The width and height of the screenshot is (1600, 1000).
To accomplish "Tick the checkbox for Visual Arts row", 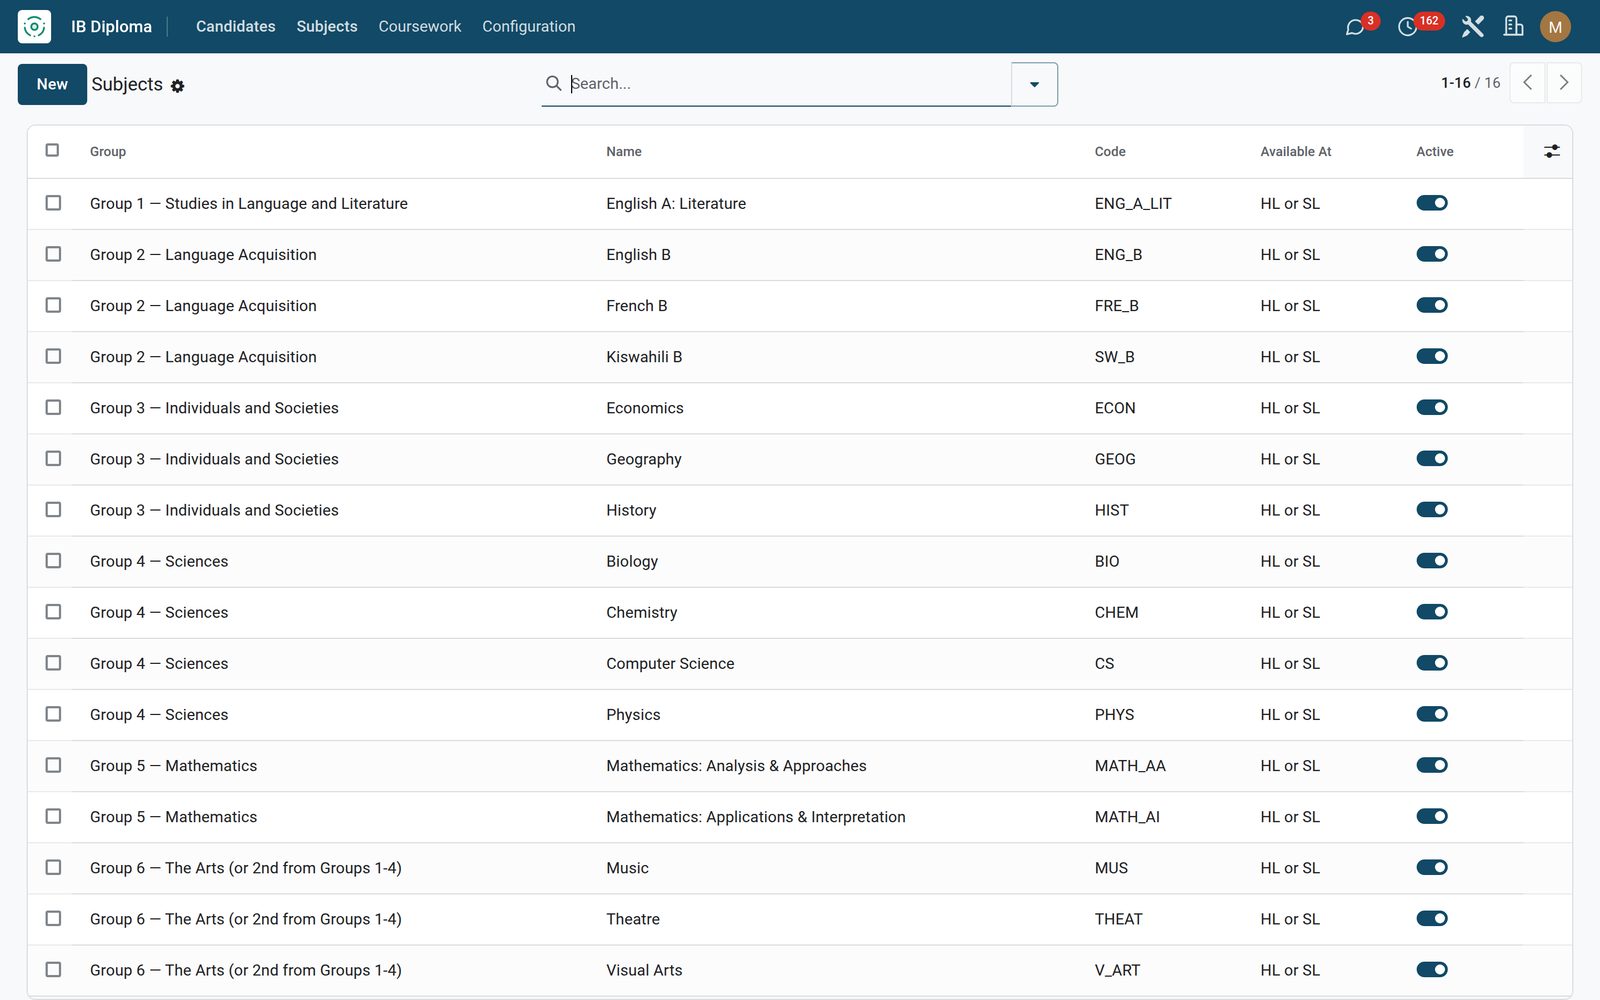I will click(53, 970).
